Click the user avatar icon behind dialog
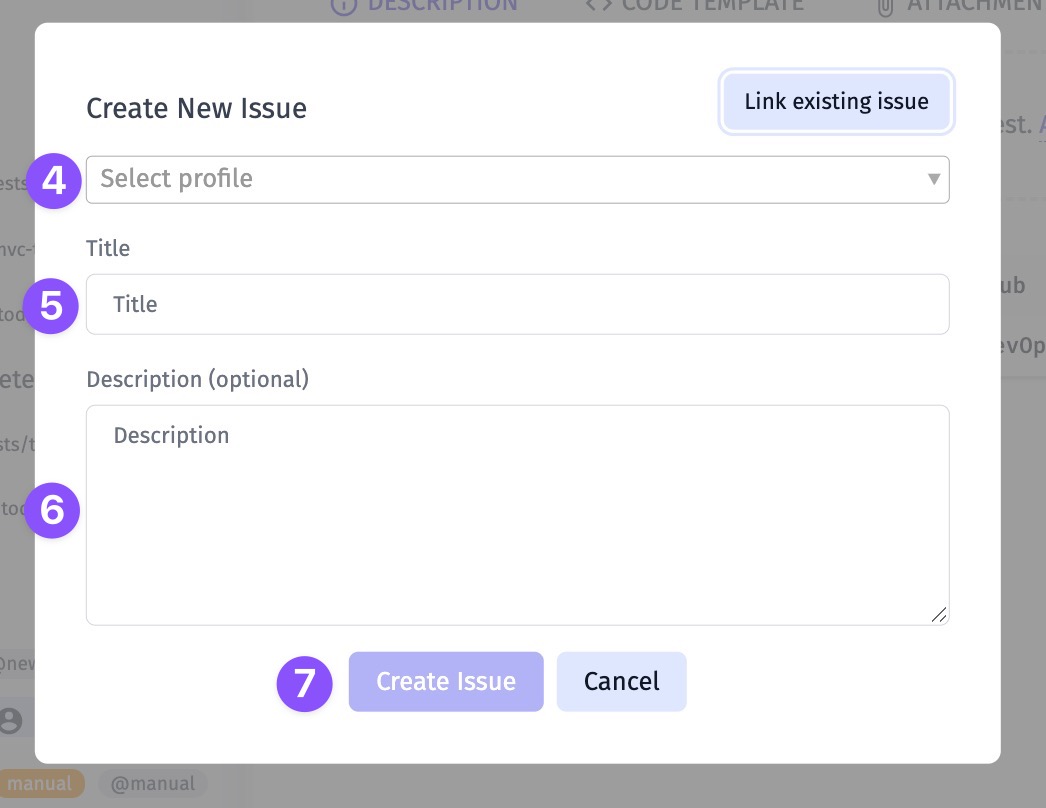 [x=12, y=720]
